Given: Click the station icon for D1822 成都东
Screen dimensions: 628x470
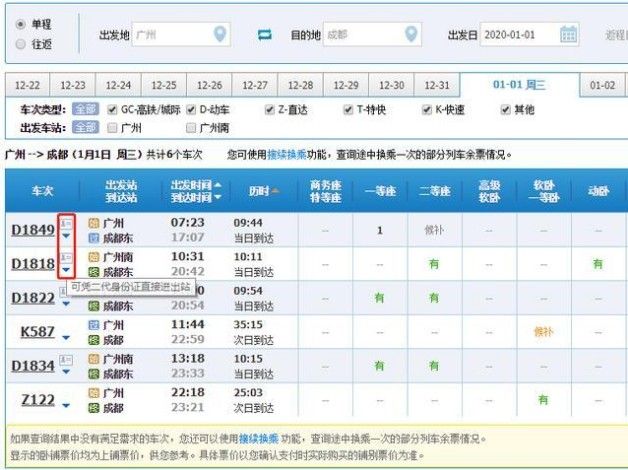Looking at the screenshot, I should 94,306.
